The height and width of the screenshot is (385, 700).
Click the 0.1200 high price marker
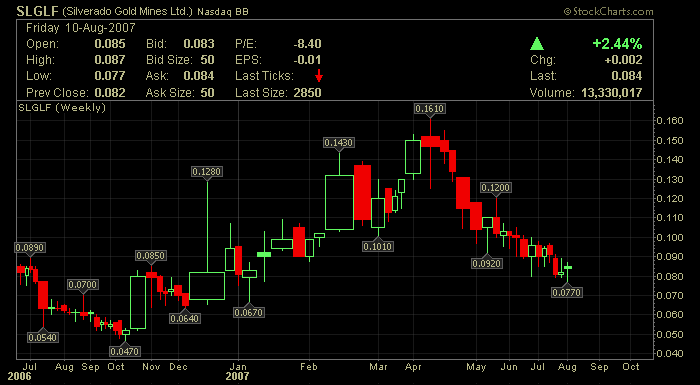[x=496, y=188]
